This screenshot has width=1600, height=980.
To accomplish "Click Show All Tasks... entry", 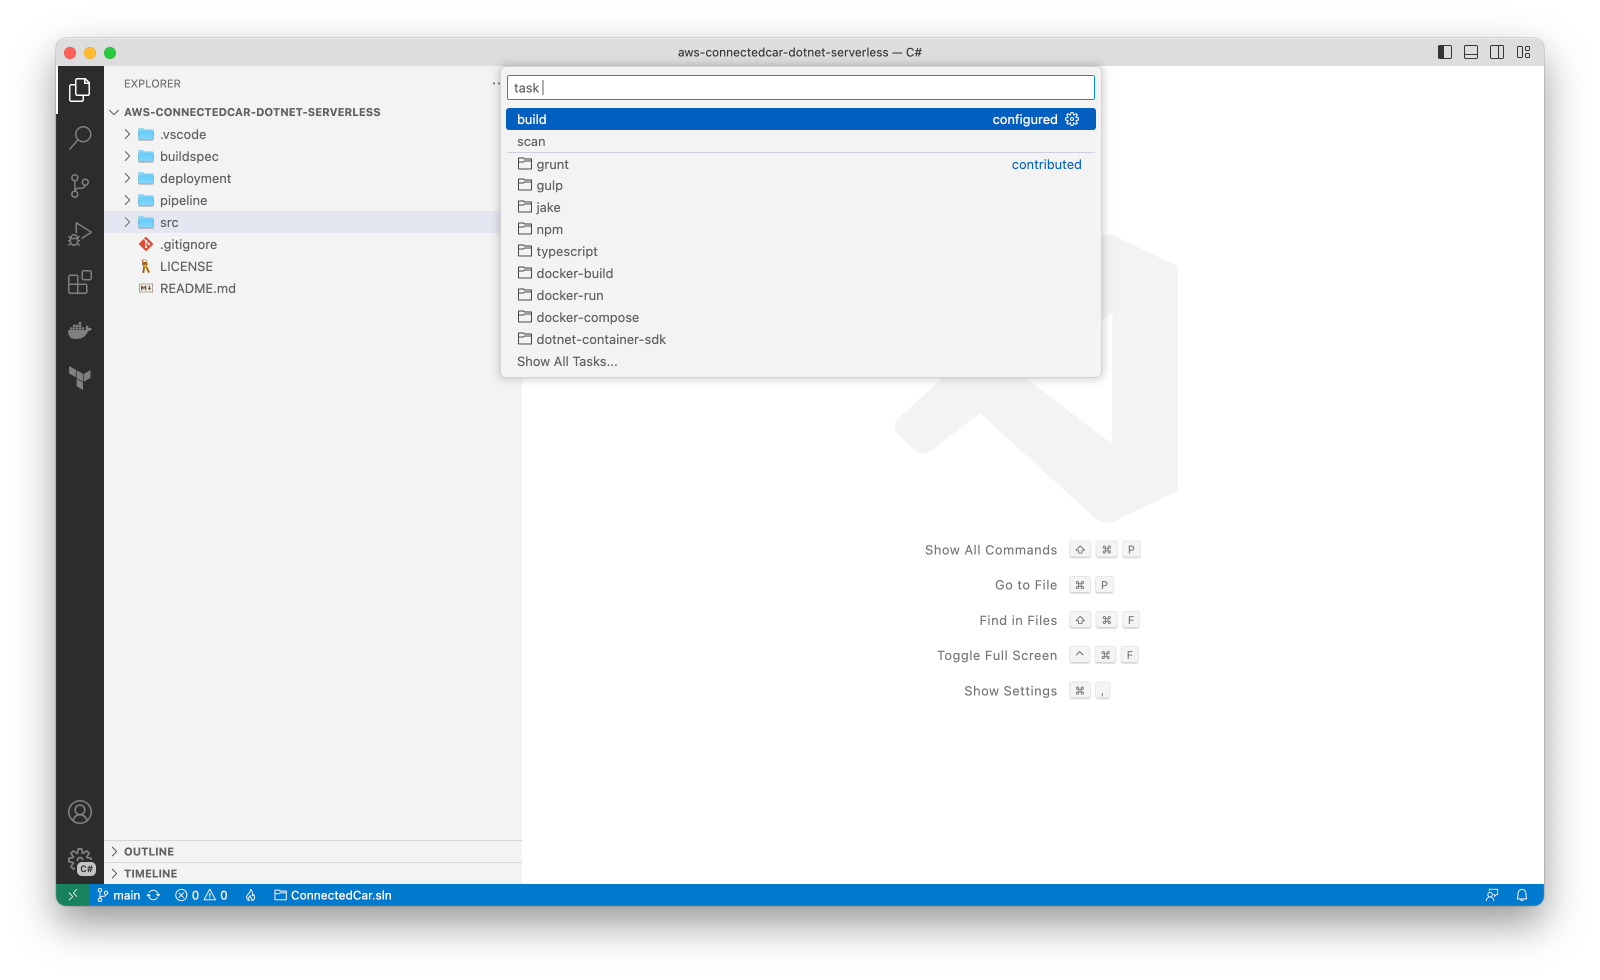I will click(801, 361).
